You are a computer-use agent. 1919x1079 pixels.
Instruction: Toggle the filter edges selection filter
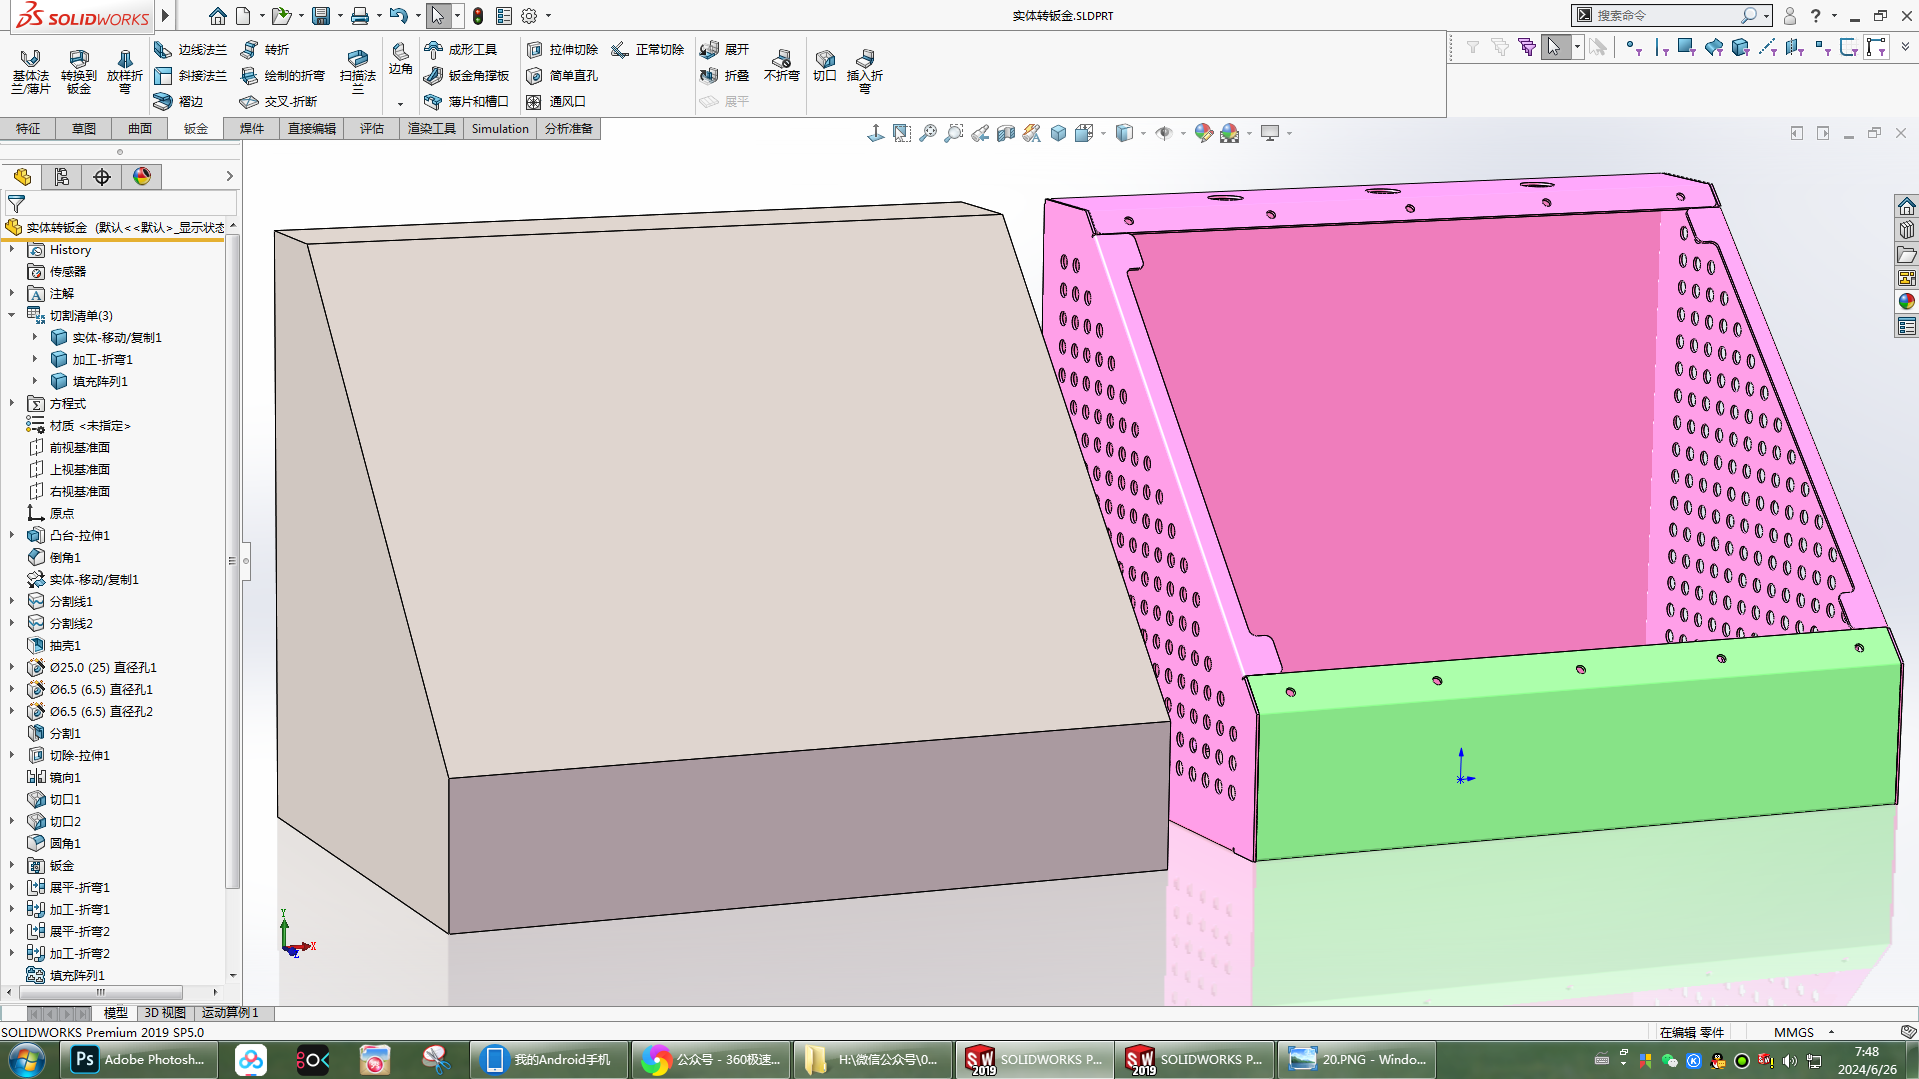point(1661,47)
